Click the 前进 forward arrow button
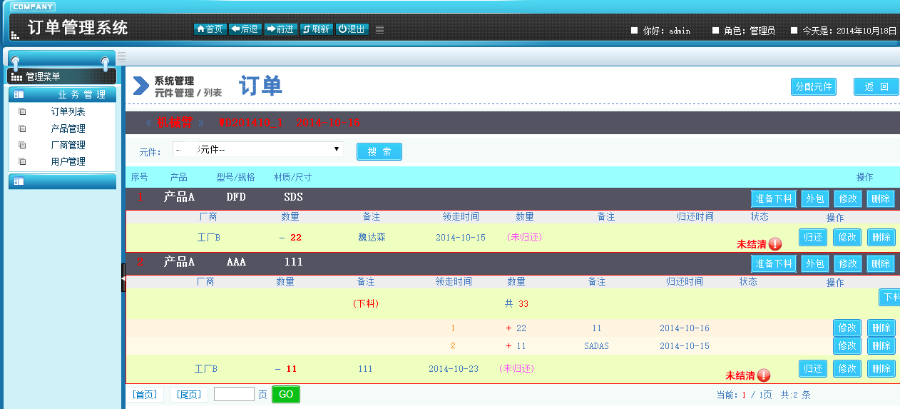The width and height of the screenshot is (900, 409). click(280, 29)
